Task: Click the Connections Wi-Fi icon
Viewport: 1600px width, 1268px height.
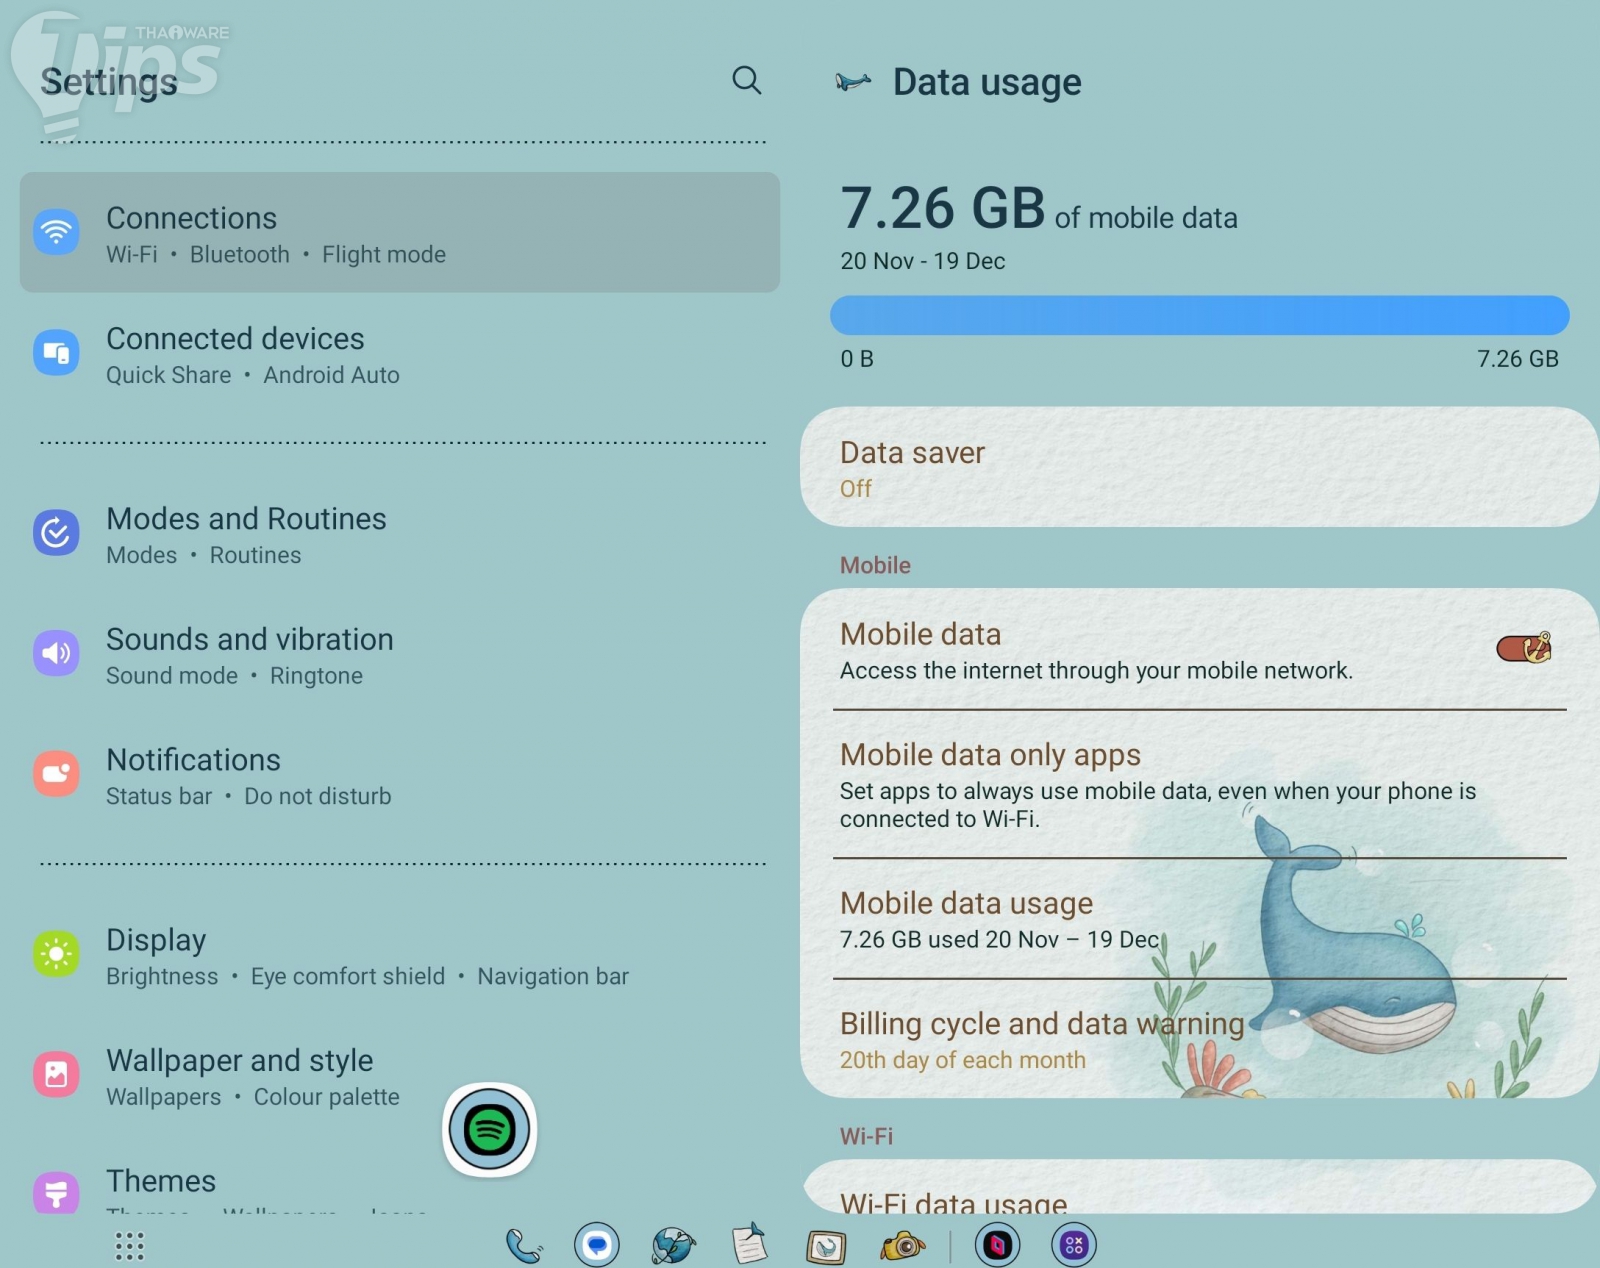Action: coord(56,232)
